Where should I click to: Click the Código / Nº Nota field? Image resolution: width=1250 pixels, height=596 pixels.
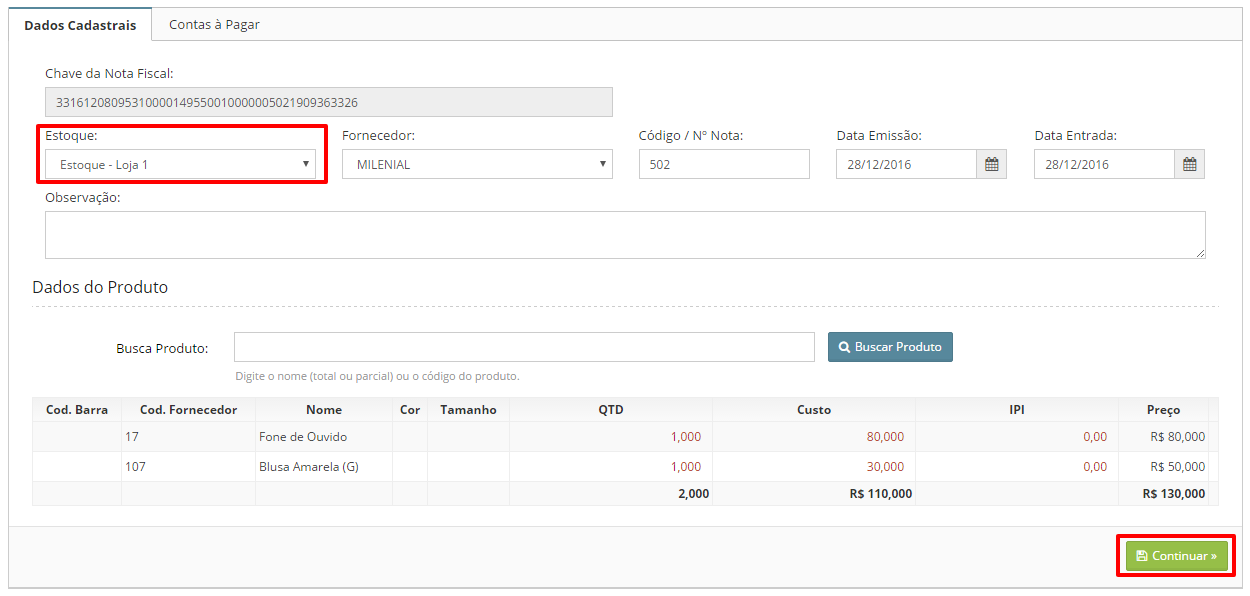tap(724, 165)
